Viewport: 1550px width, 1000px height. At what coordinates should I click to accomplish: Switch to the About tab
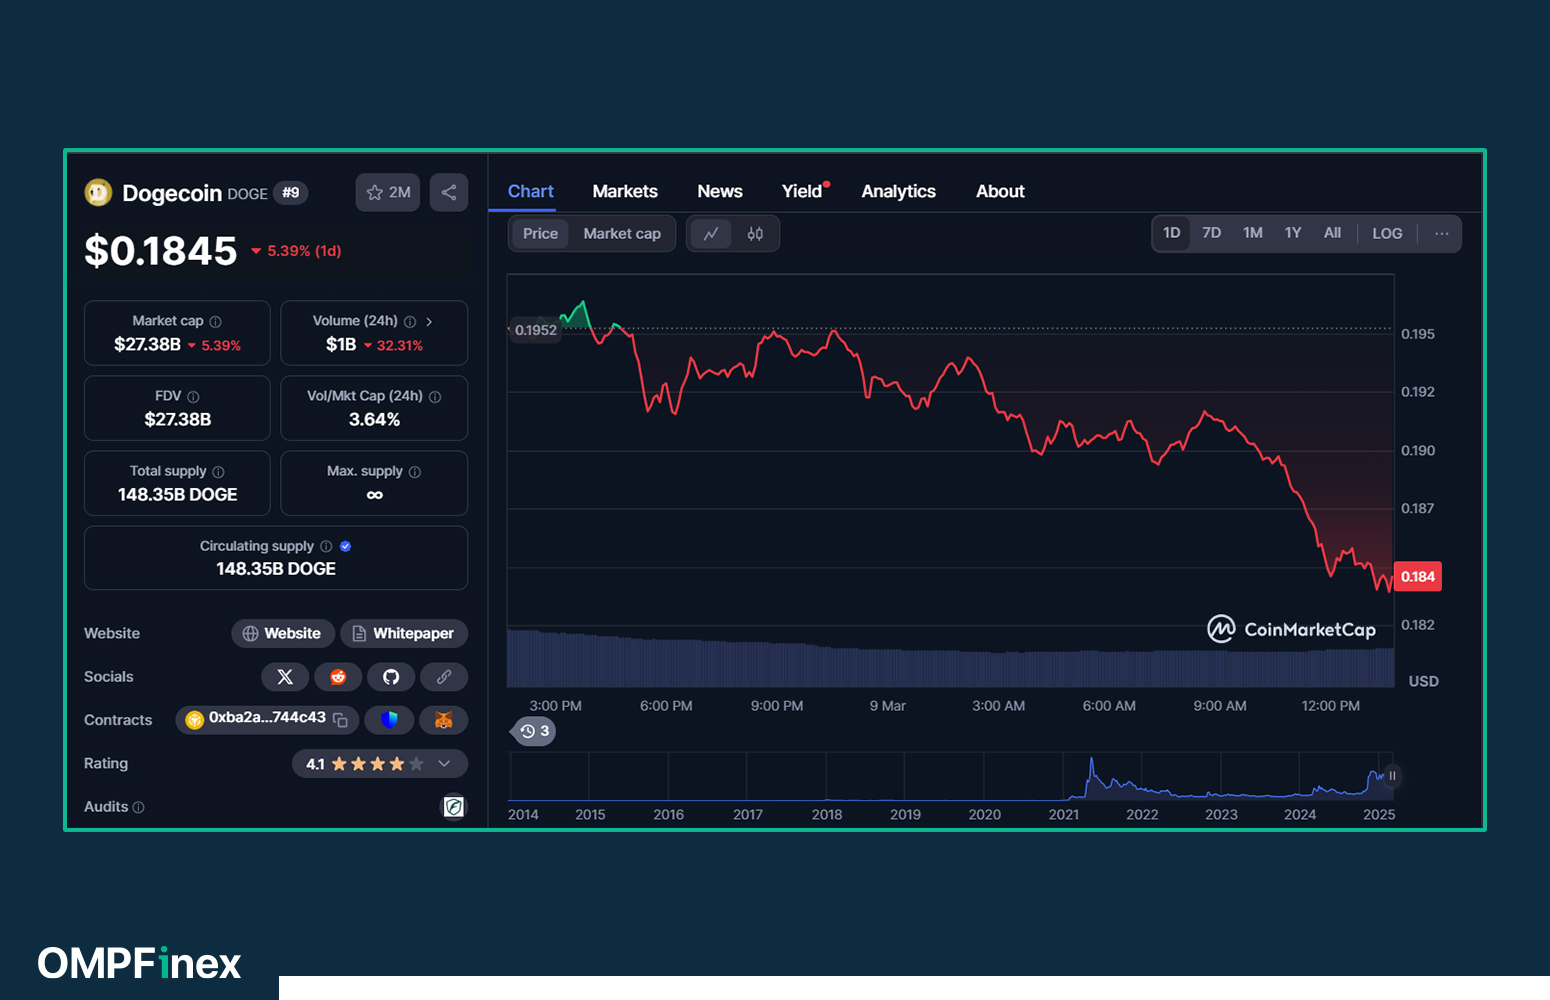[1000, 191]
